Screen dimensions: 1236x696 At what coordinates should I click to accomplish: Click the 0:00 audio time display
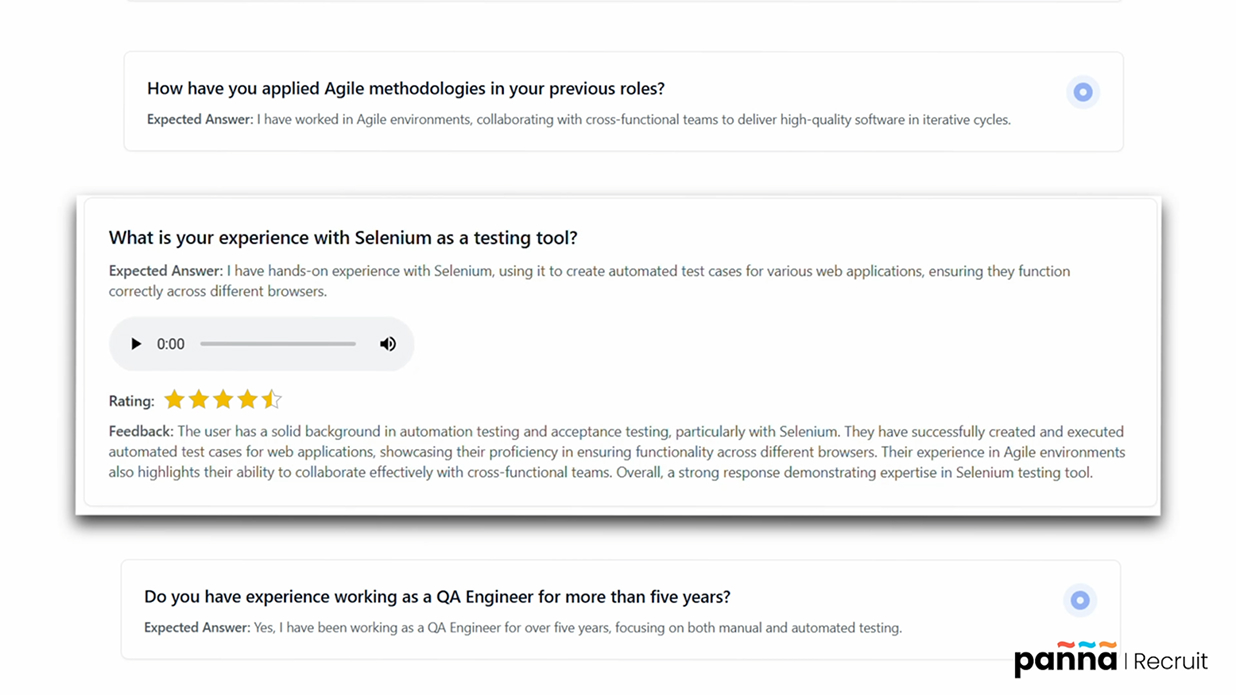point(171,344)
